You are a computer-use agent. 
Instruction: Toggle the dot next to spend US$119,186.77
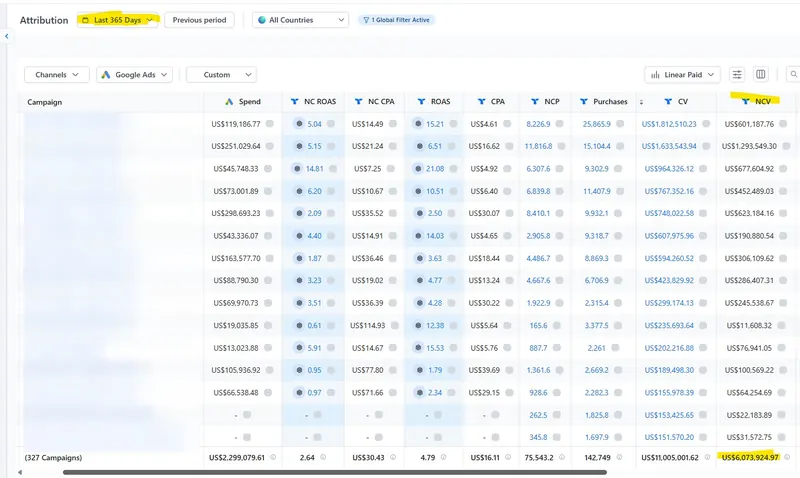(269, 123)
